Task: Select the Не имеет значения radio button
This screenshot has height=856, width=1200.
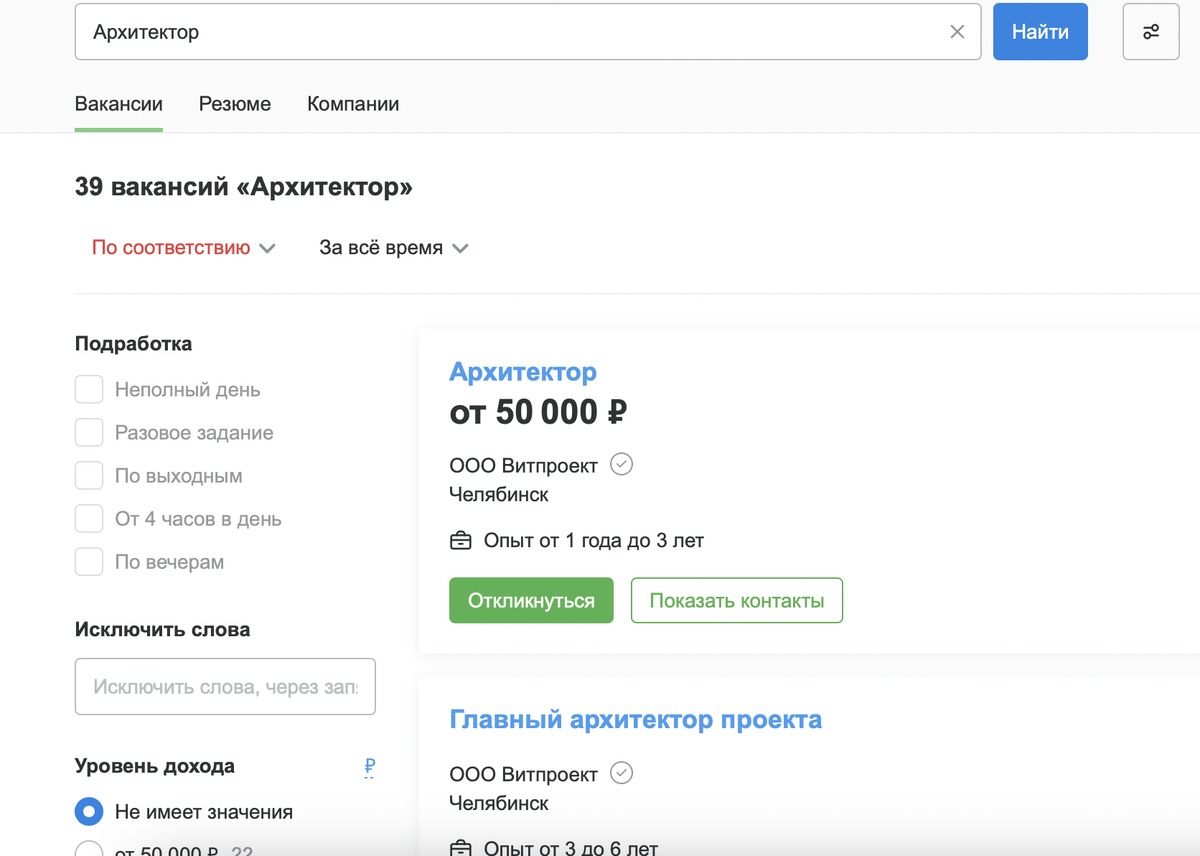Action: pos(89,812)
